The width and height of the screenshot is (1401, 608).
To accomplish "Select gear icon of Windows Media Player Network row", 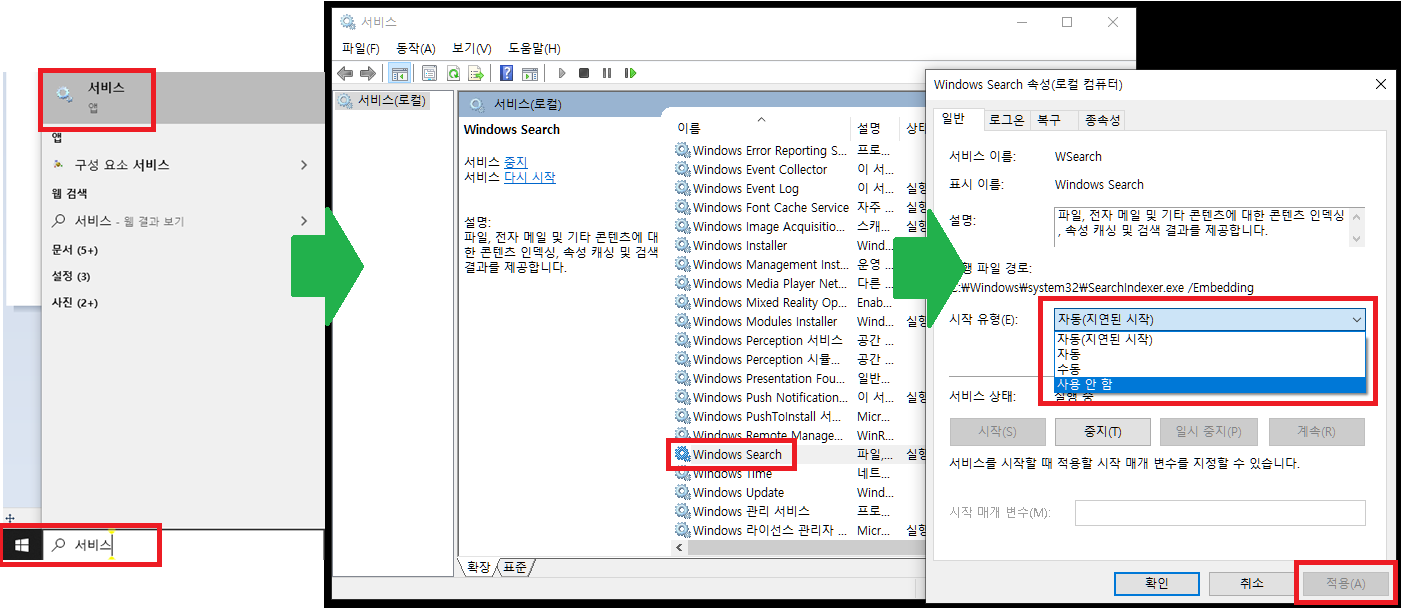I will 683,284.
